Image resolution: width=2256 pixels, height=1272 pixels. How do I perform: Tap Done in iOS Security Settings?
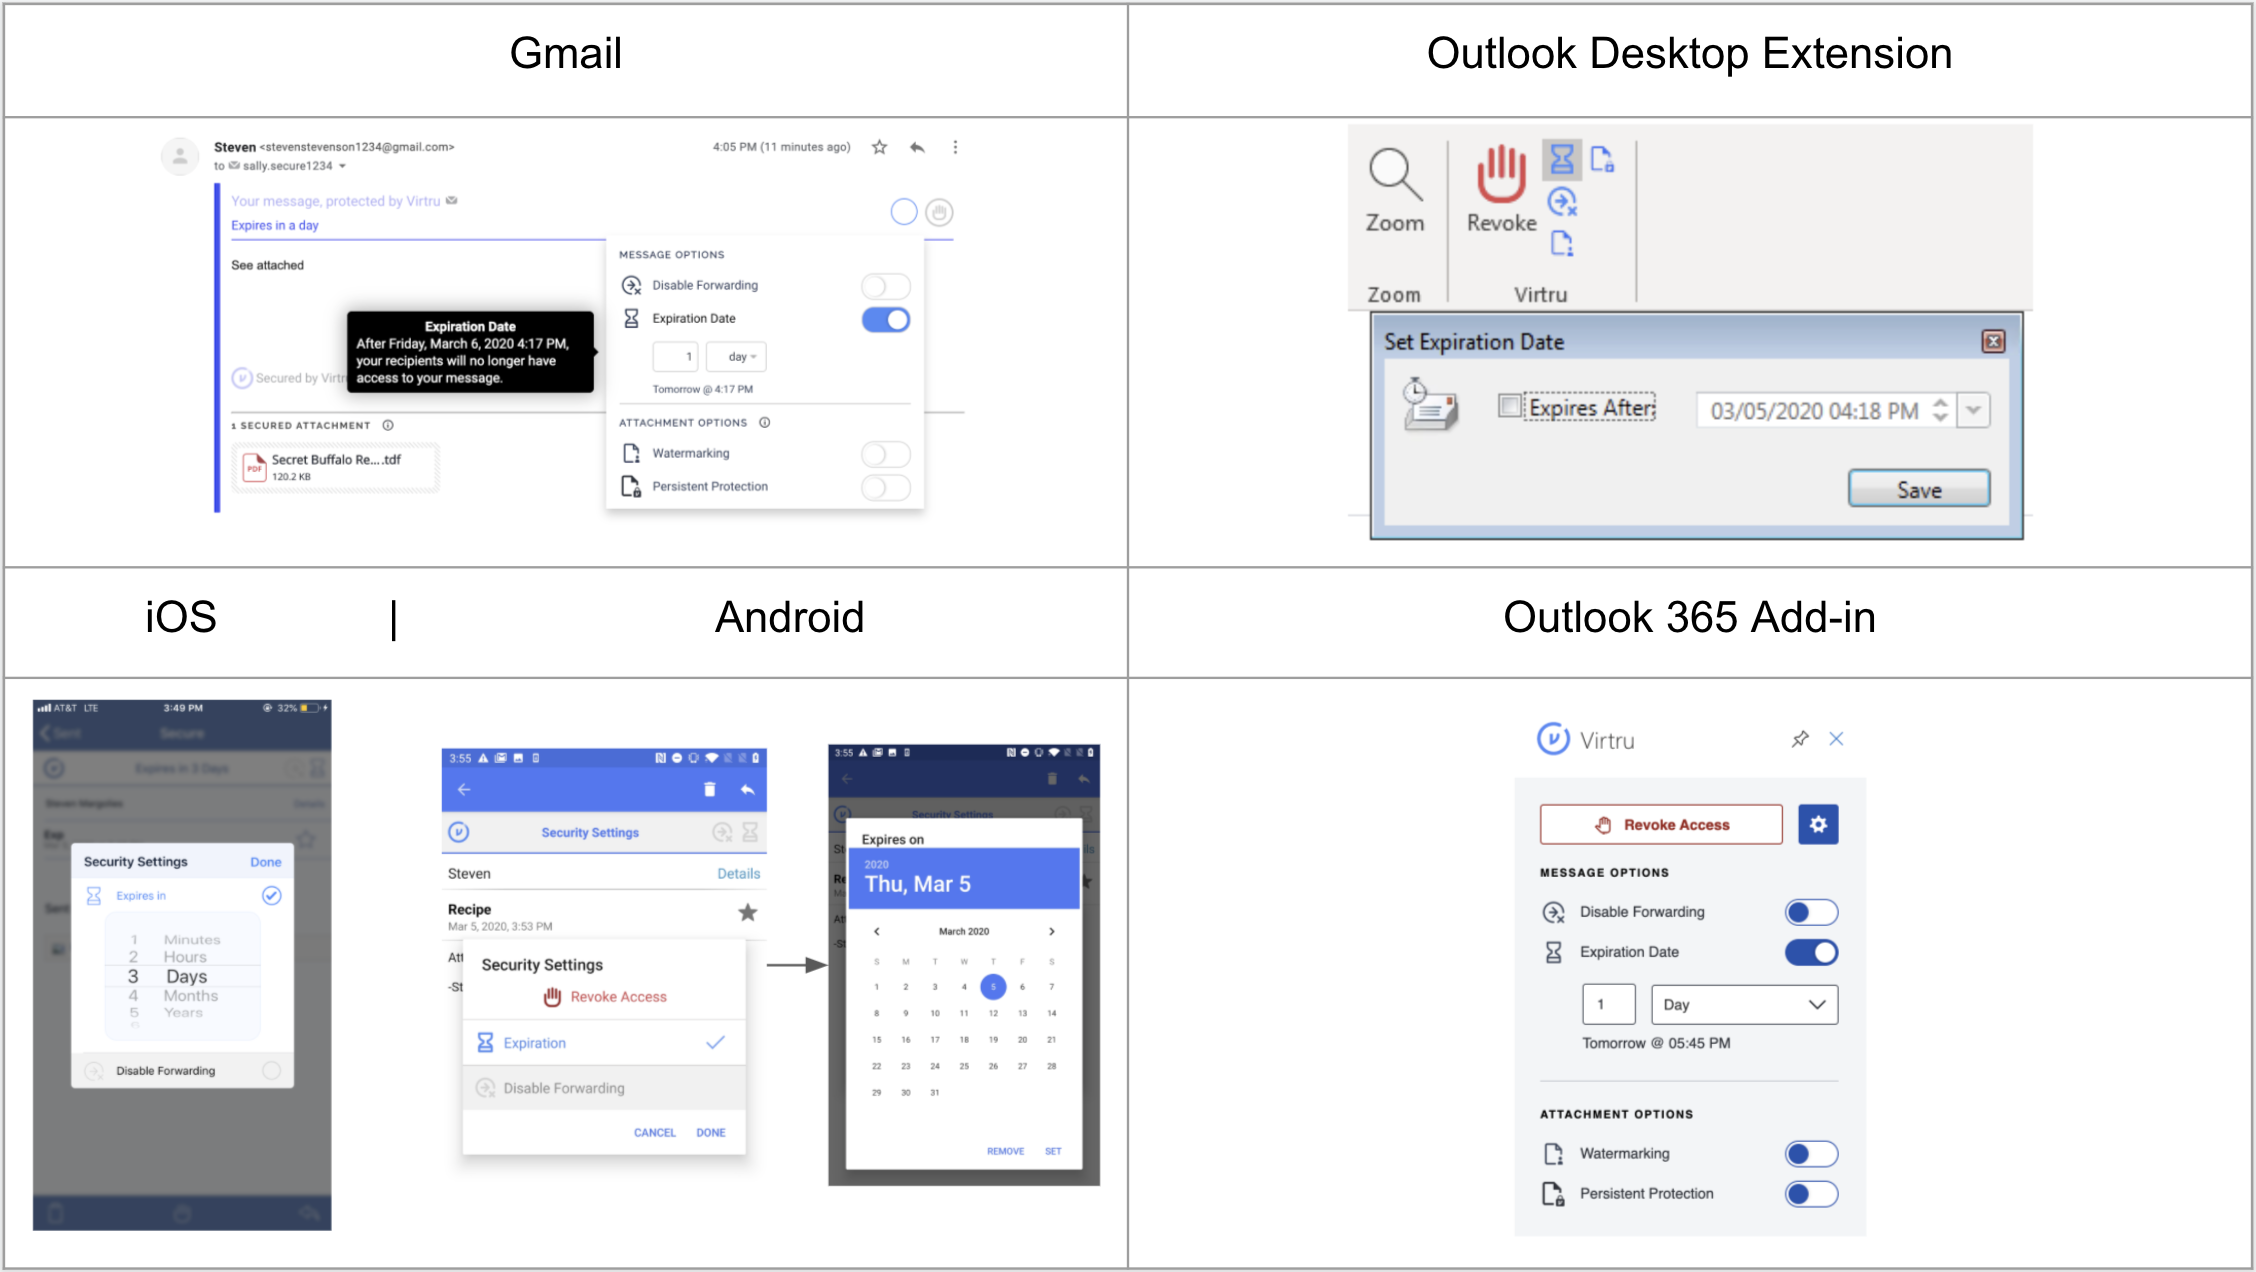pos(265,862)
